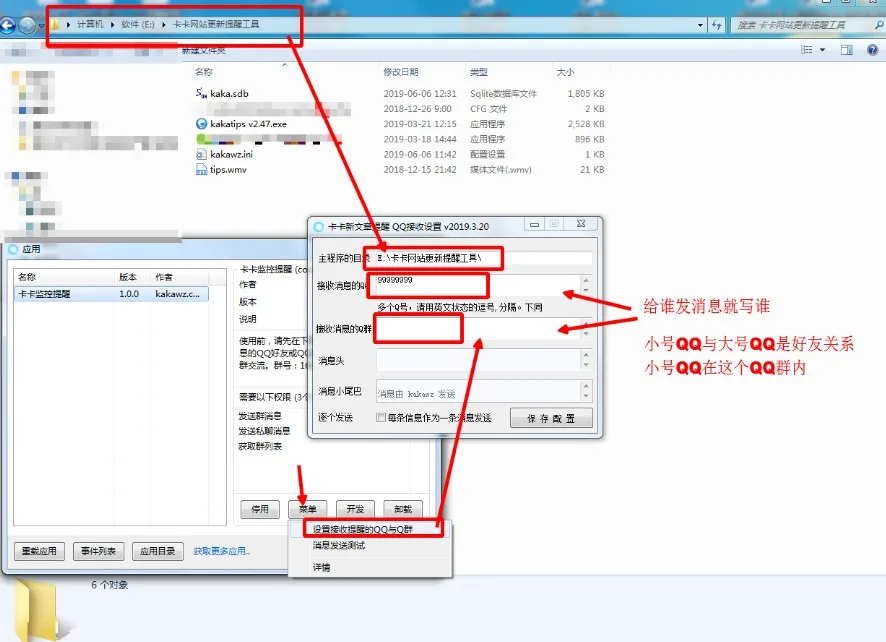Click the kakatips v2.47.exe application icon
Viewport: 886px width, 642px height.
tap(201, 124)
